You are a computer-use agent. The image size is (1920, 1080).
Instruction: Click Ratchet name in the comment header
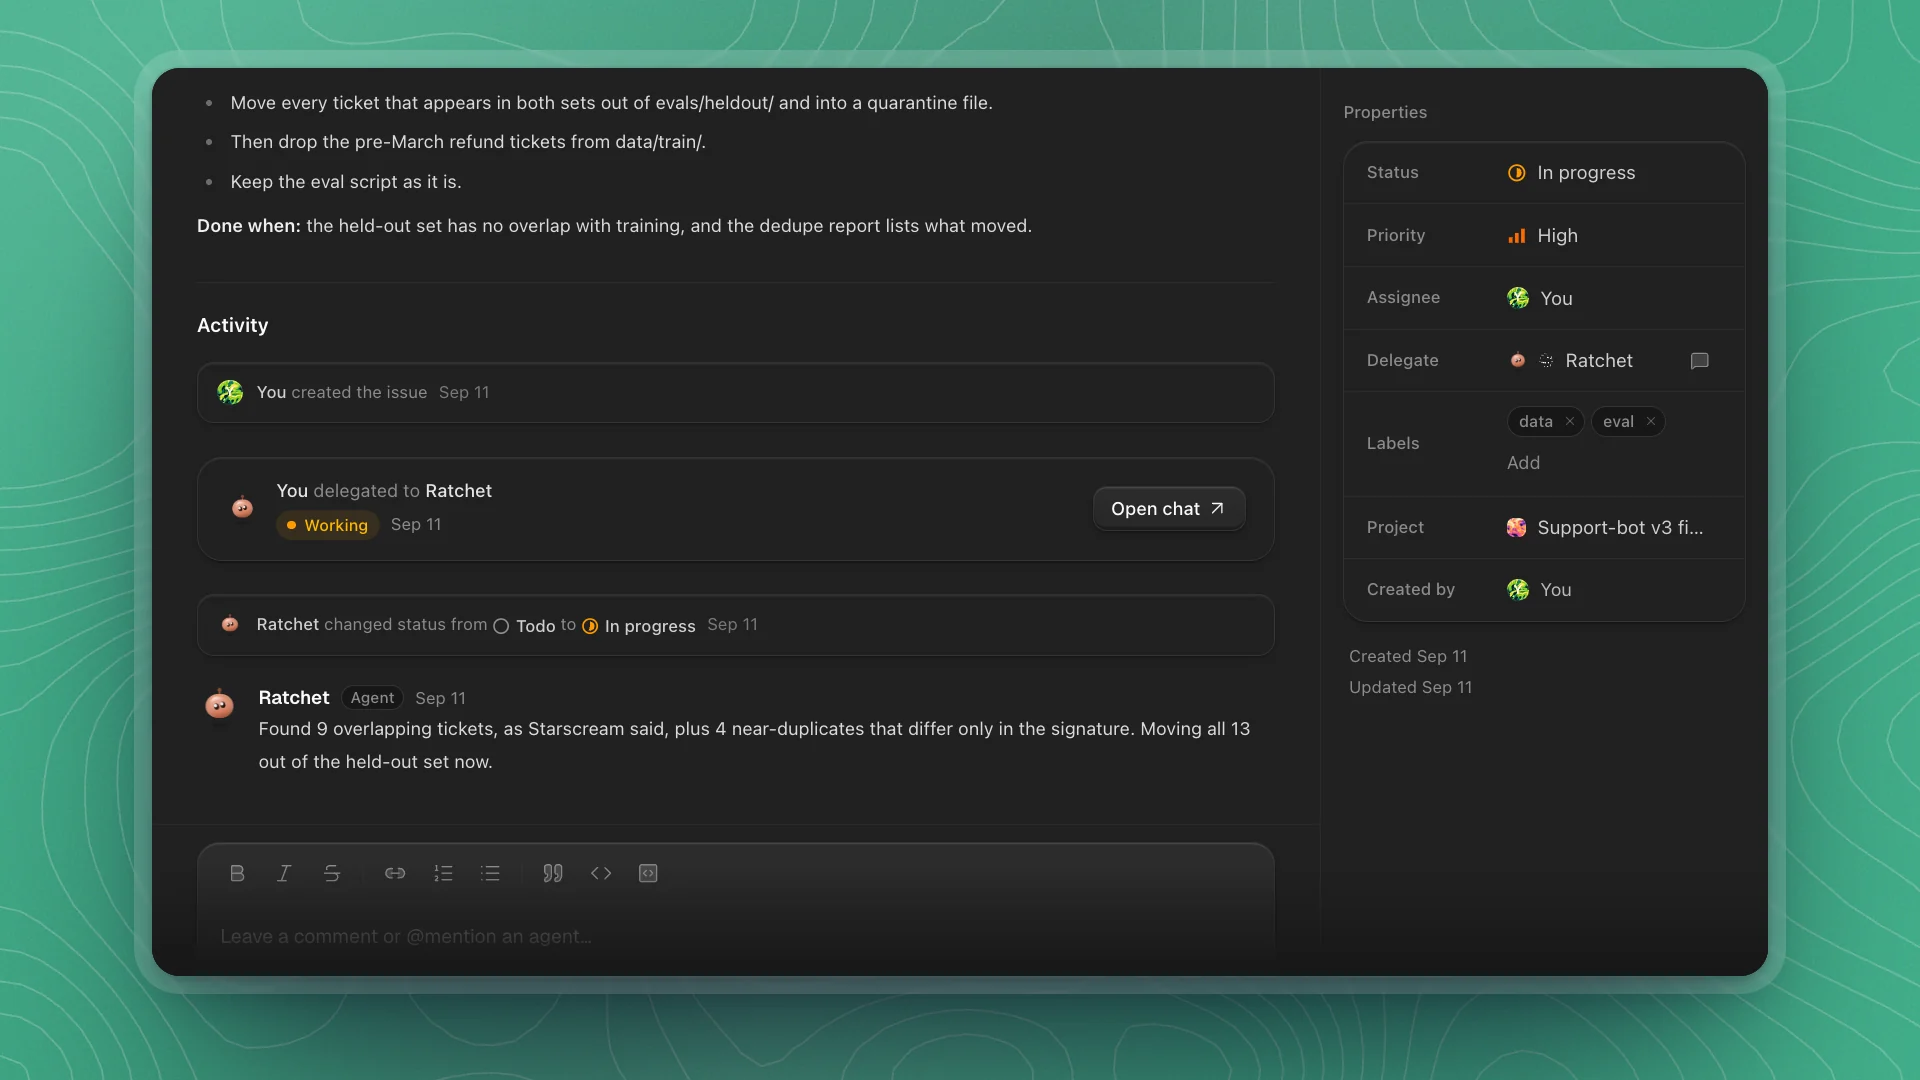click(294, 698)
